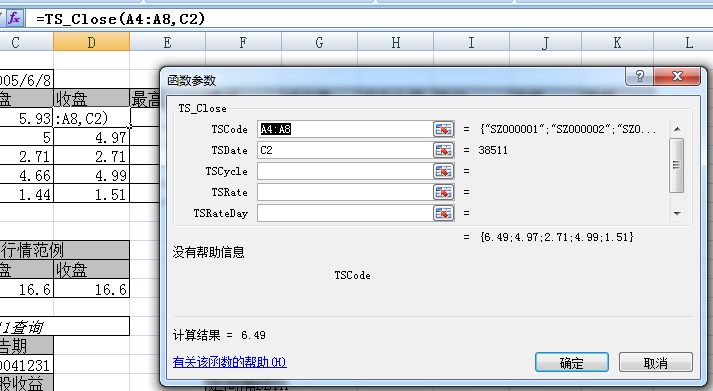The image size is (713, 391).
Task: Focus the TSDate field containing C2
Action: (x=345, y=150)
